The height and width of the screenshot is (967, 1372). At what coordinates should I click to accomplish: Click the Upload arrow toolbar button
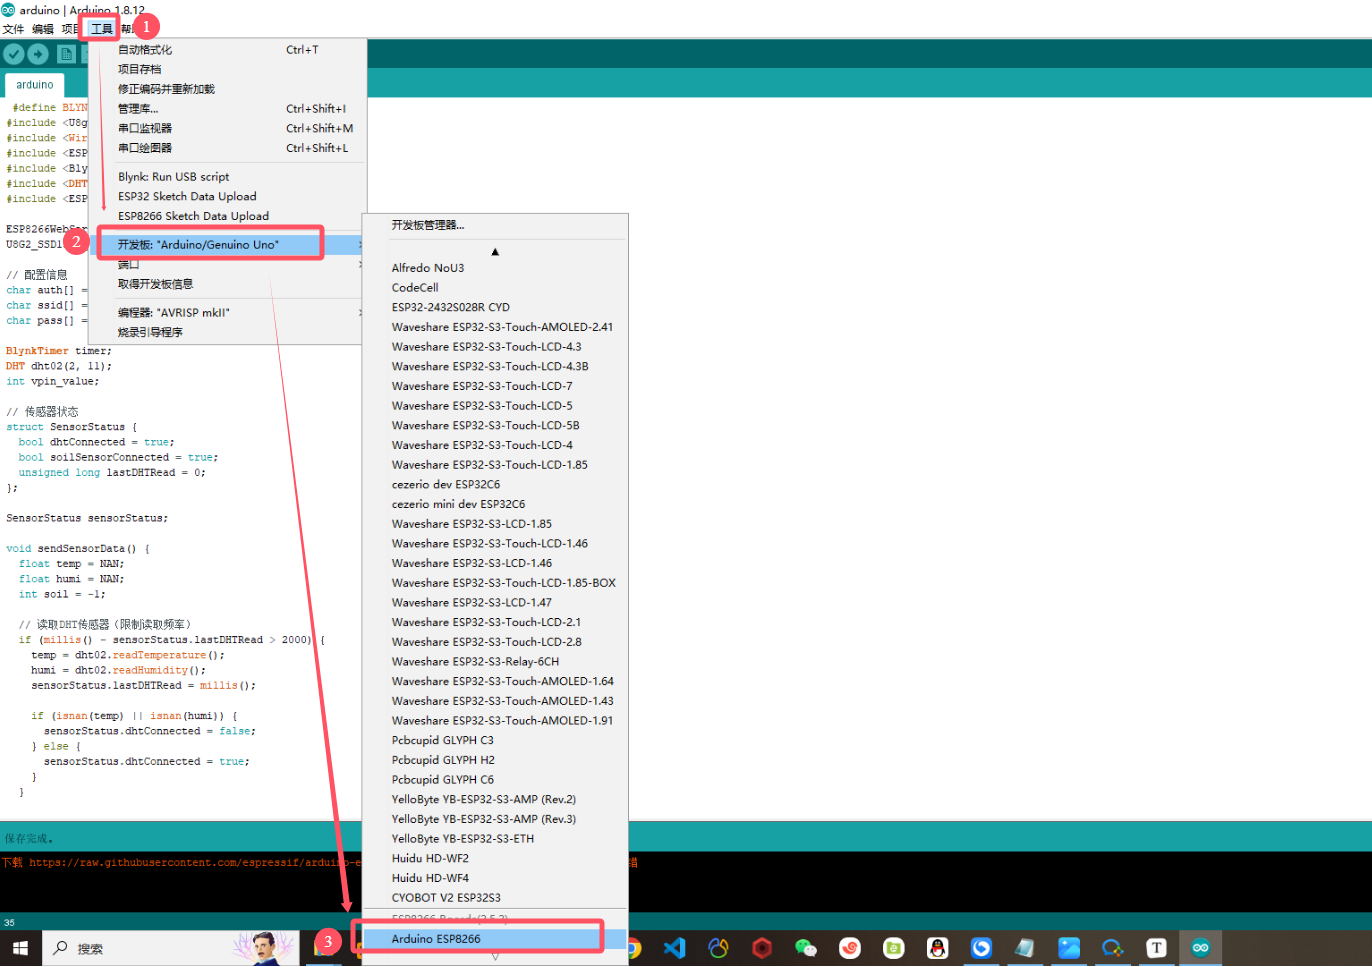(38, 54)
